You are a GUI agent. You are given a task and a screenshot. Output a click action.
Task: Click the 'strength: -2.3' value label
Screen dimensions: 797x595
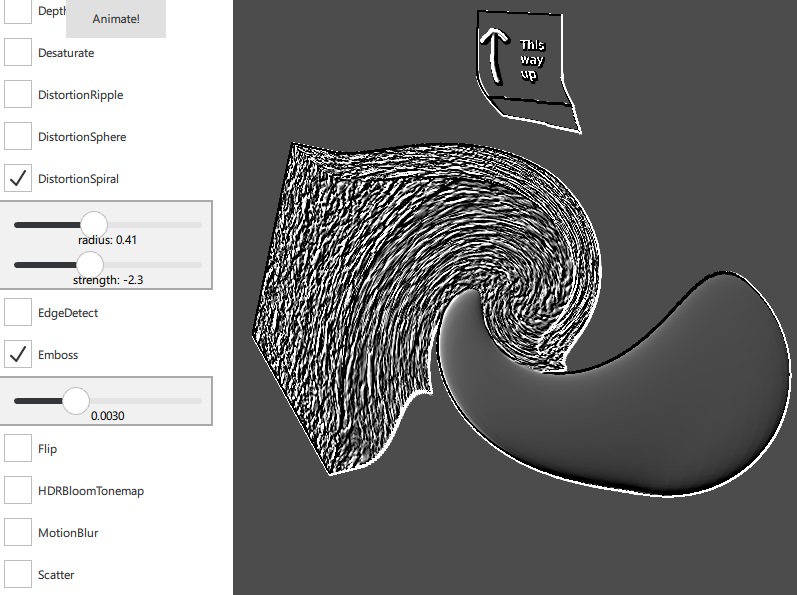107,280
